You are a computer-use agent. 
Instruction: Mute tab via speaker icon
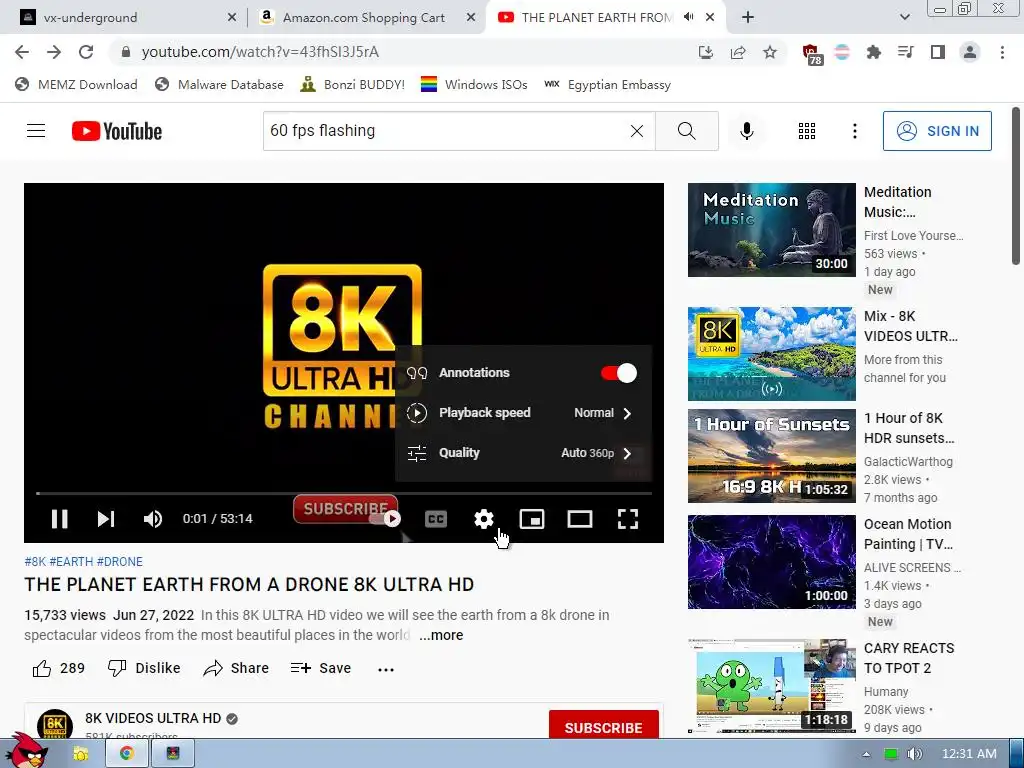point(688,17)
